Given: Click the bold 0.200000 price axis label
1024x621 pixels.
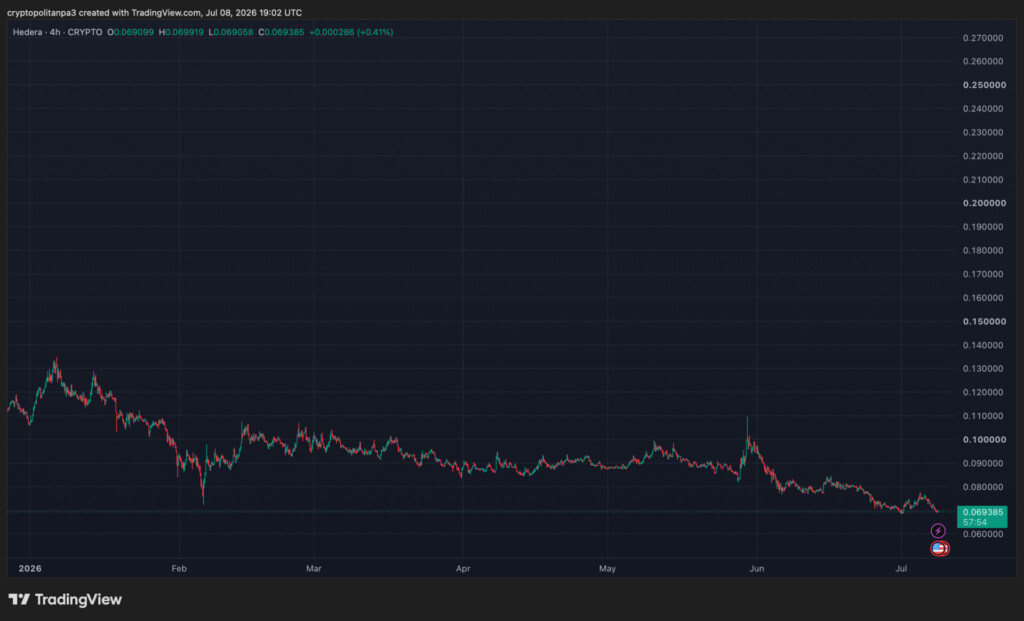Looking at the screenshot, I should 984,203.
